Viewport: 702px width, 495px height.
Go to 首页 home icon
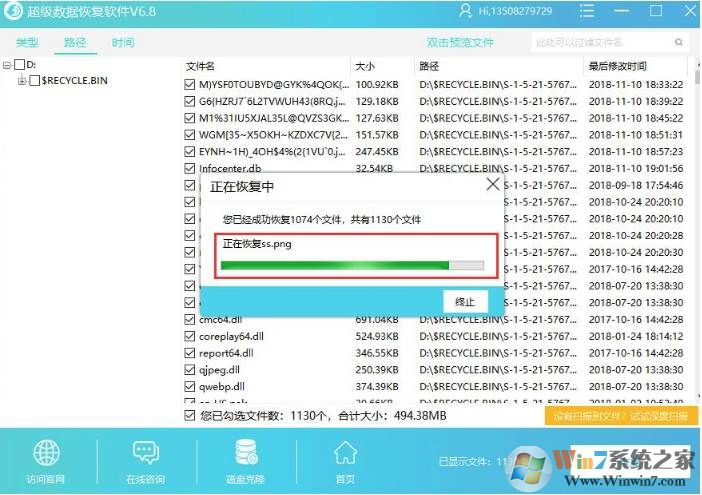click(346, 452)
